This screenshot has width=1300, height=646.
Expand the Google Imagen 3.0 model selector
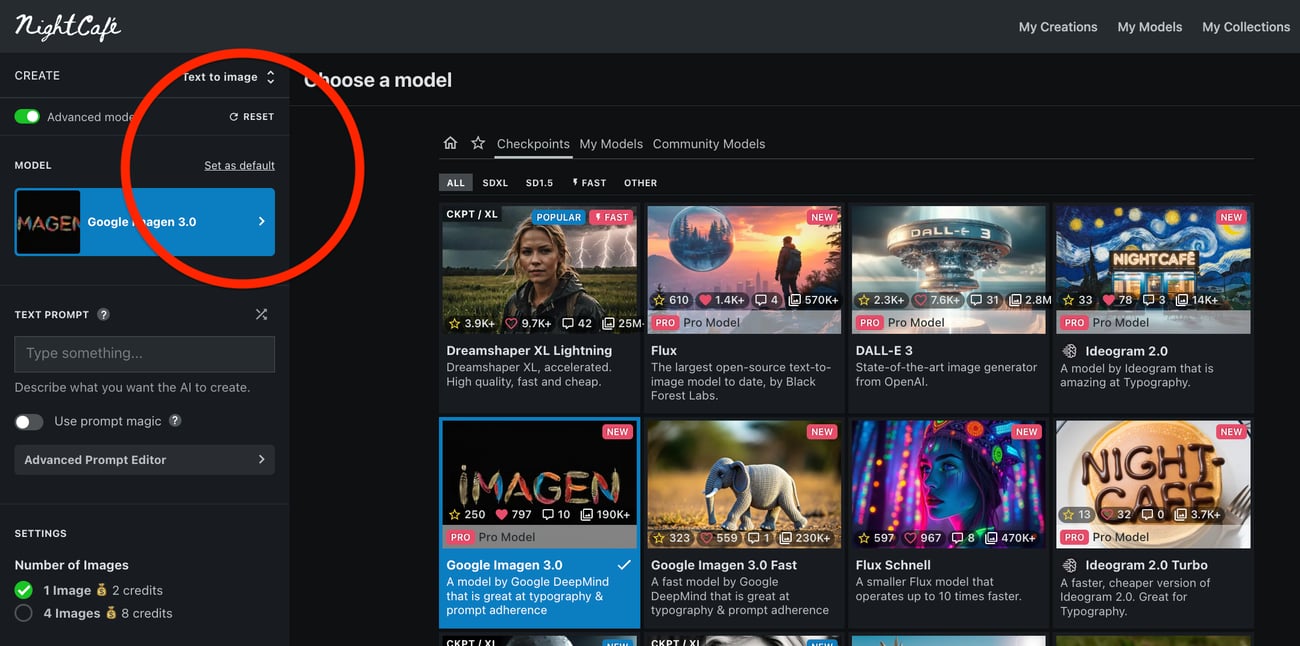145,222
